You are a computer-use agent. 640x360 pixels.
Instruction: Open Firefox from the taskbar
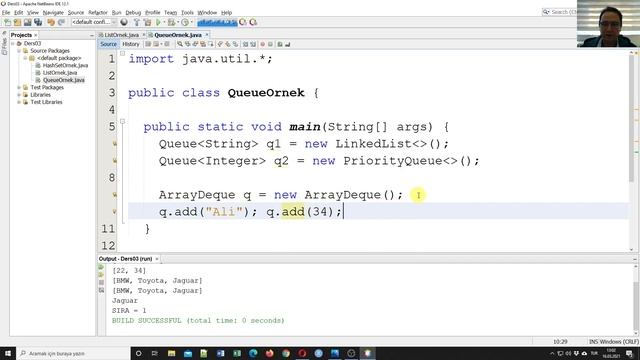269,353
